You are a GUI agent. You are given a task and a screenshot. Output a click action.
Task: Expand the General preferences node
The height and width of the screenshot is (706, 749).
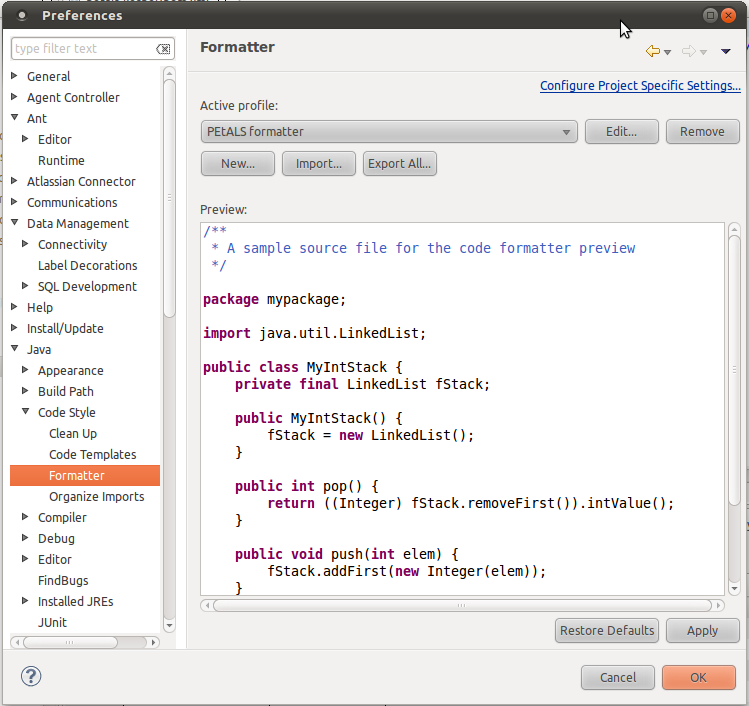(x=15, y=76)
